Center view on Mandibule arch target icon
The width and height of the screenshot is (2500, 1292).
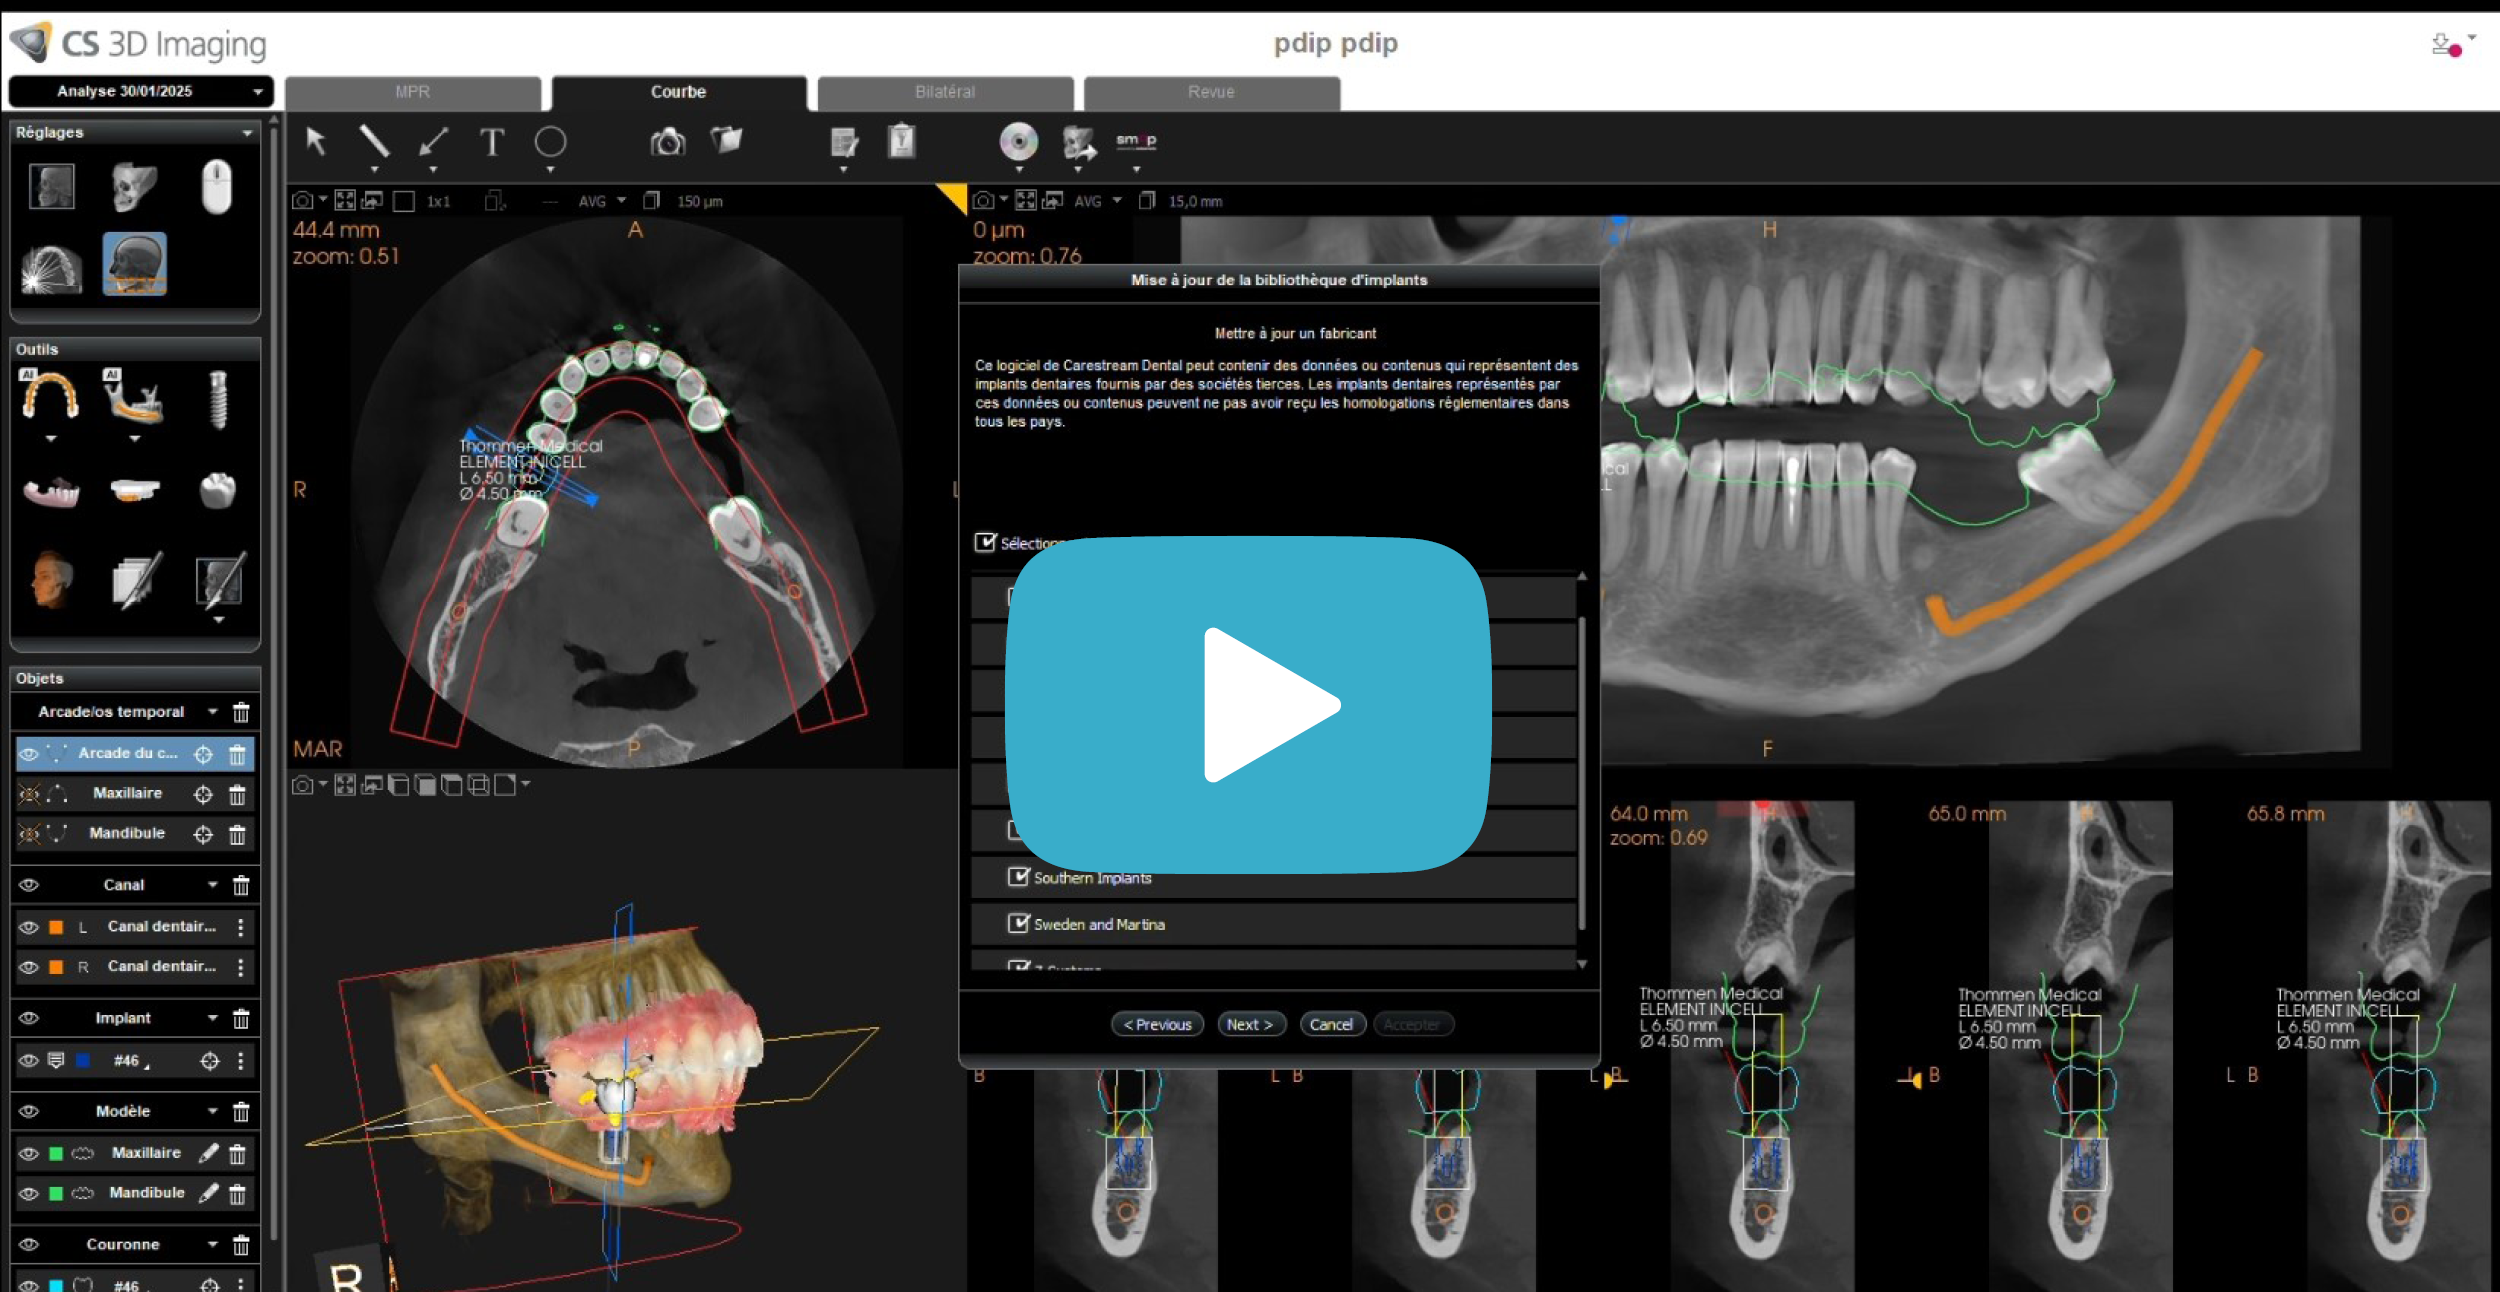point(203,834)
